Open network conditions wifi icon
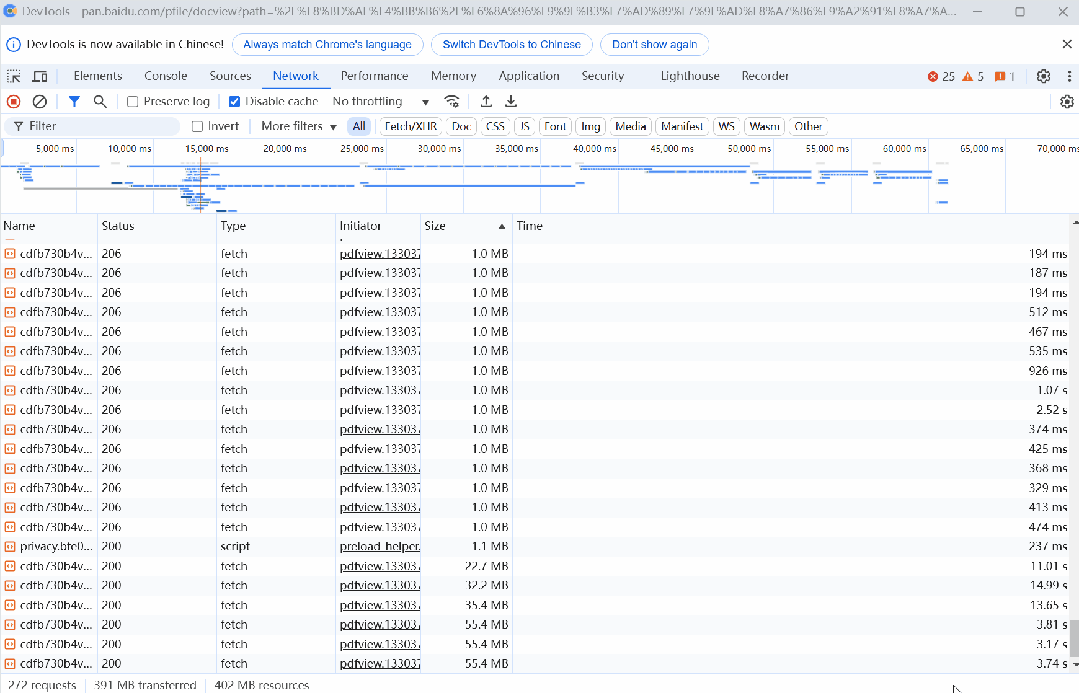Screen dimensions: 1079x693 point(451,101)
